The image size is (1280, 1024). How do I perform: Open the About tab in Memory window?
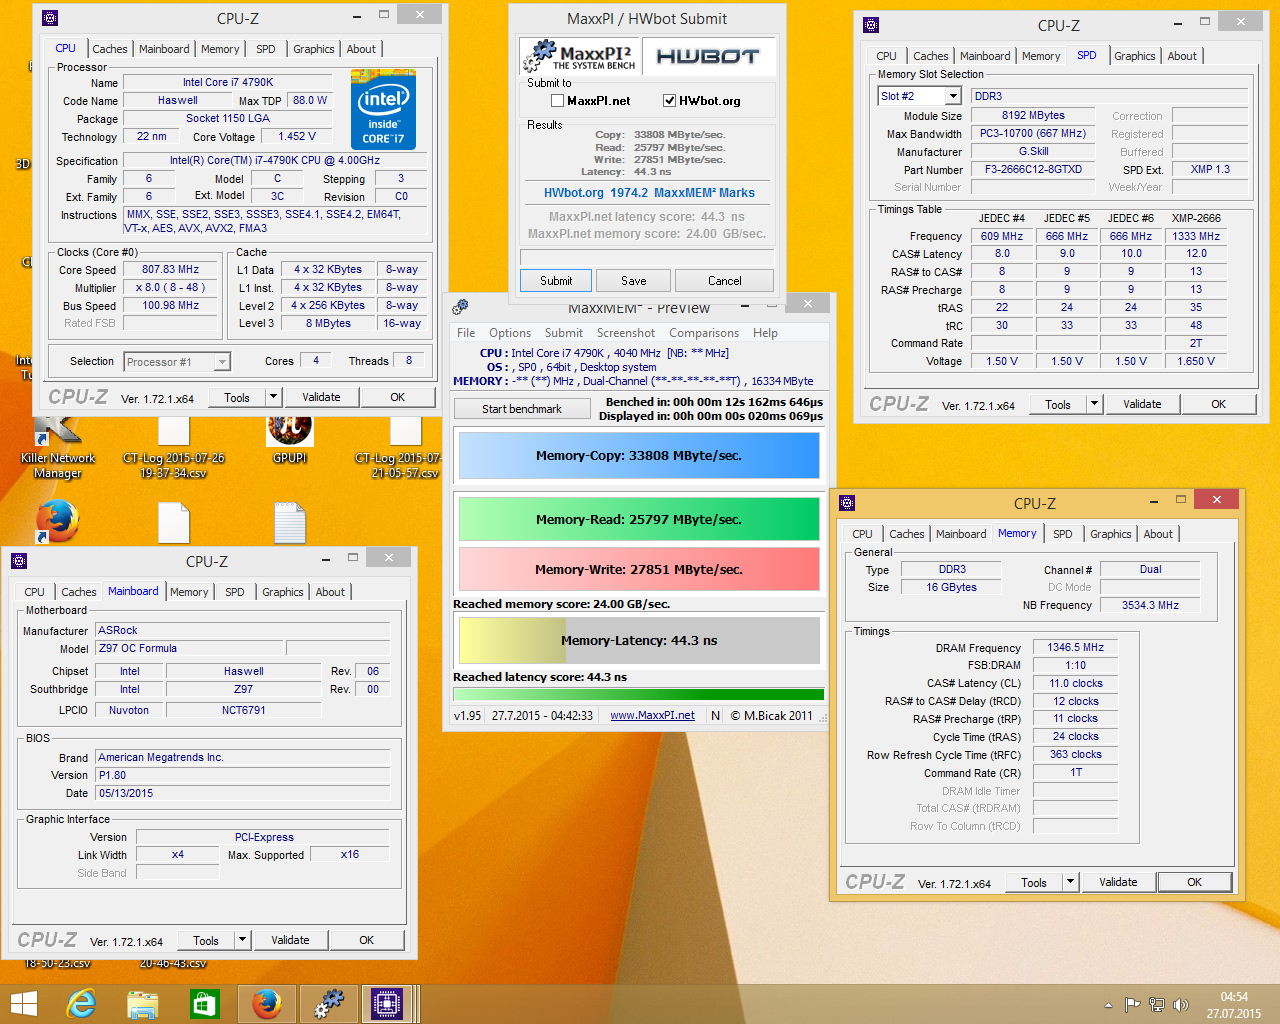click(x=1158, y=534)
